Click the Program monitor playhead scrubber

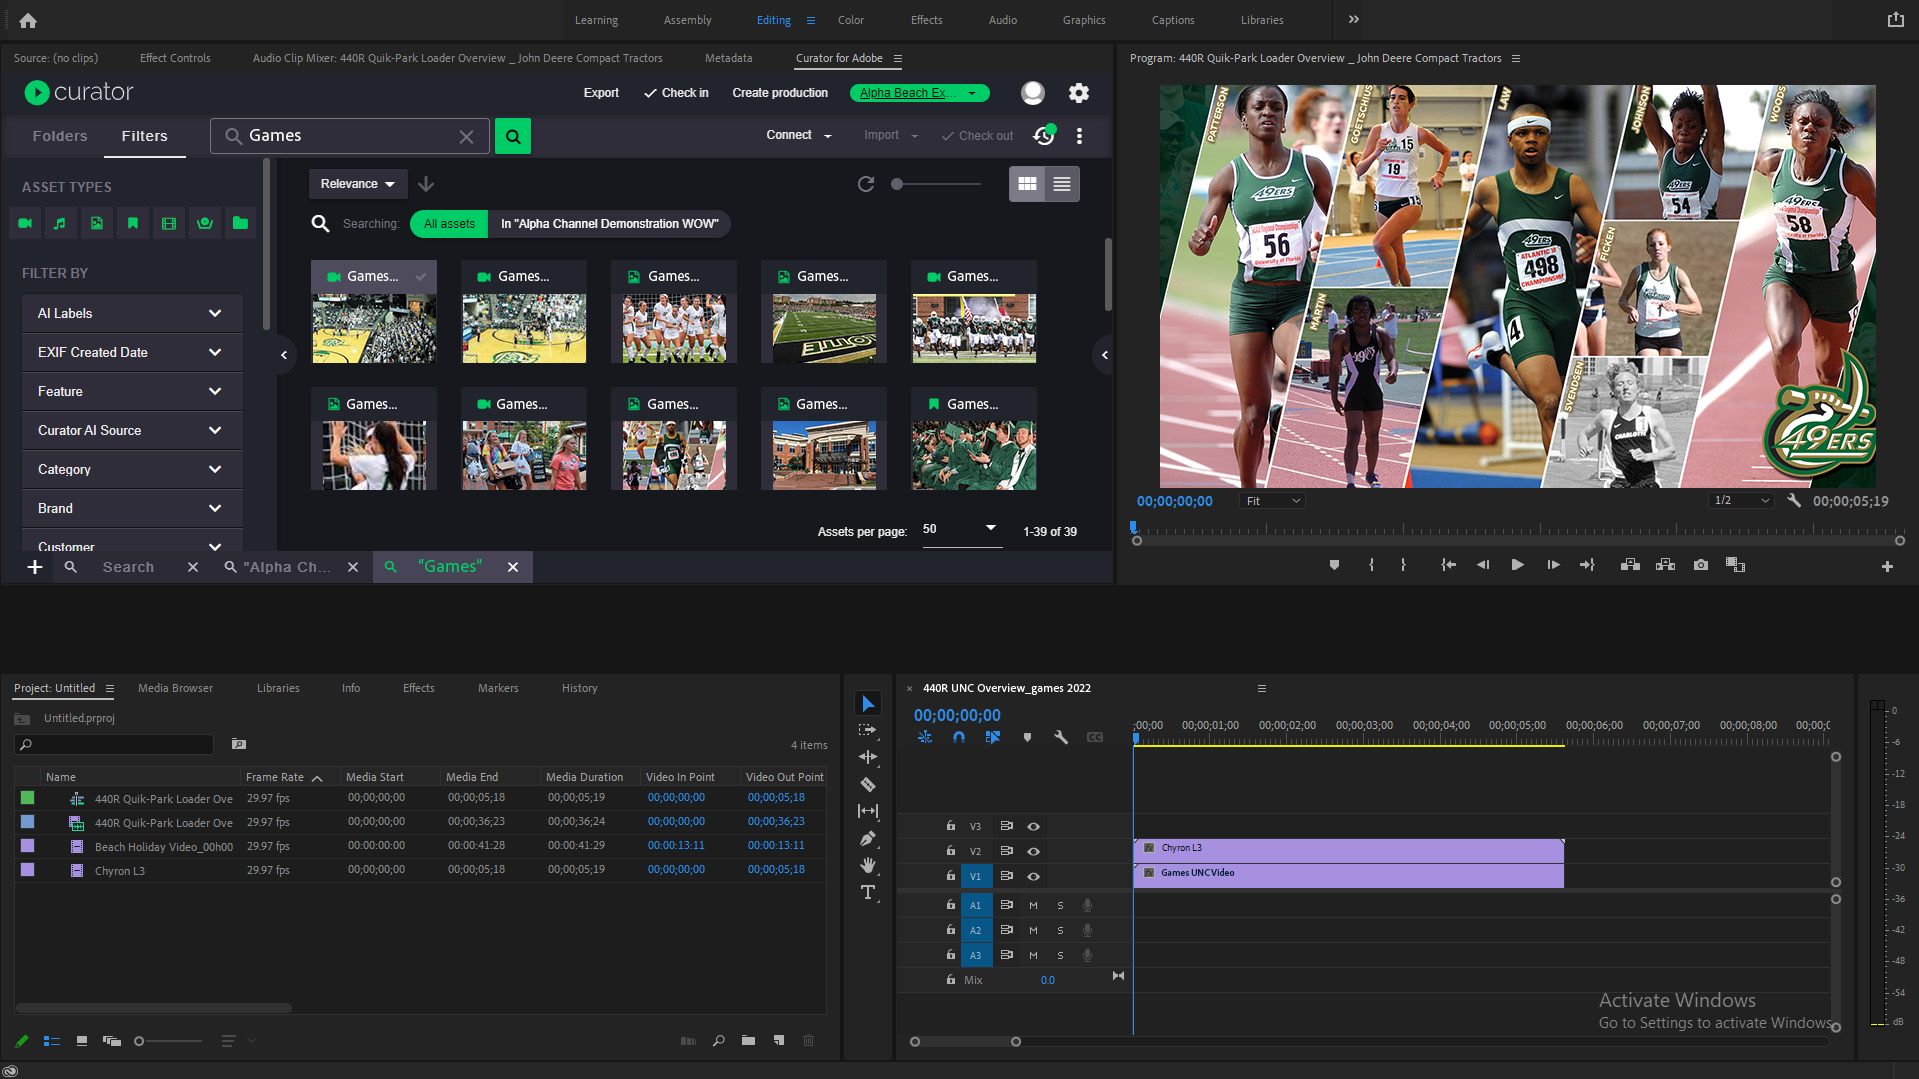(x=1133, y=527)
